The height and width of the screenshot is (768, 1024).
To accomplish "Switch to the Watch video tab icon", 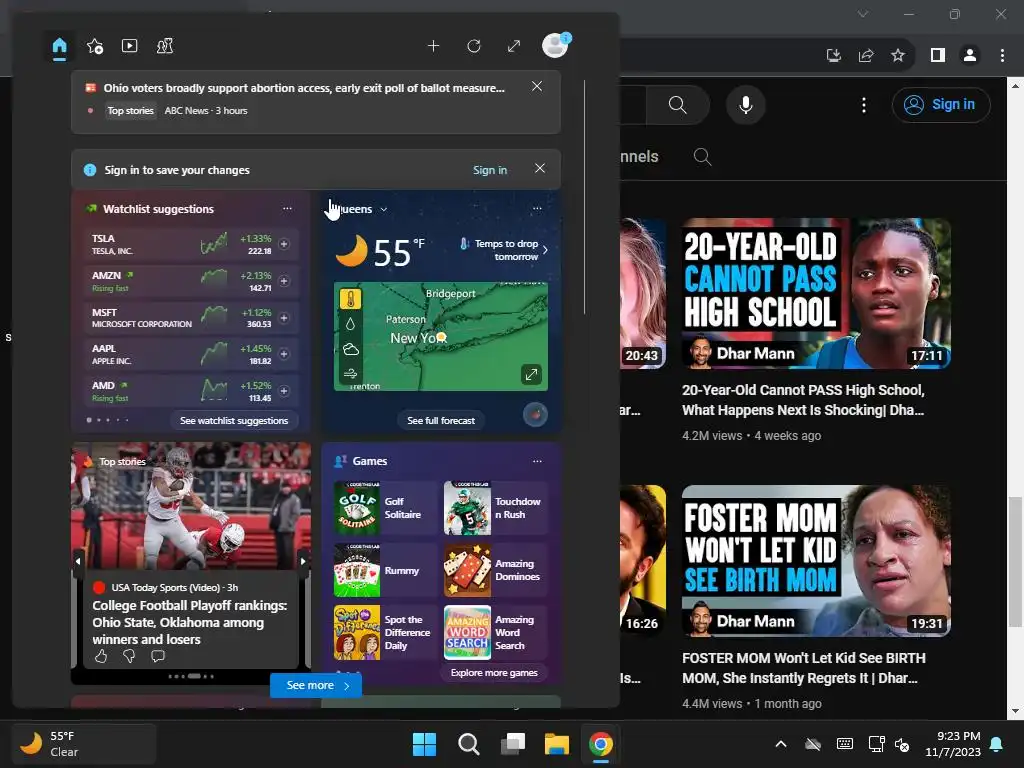I will [129, 46].
